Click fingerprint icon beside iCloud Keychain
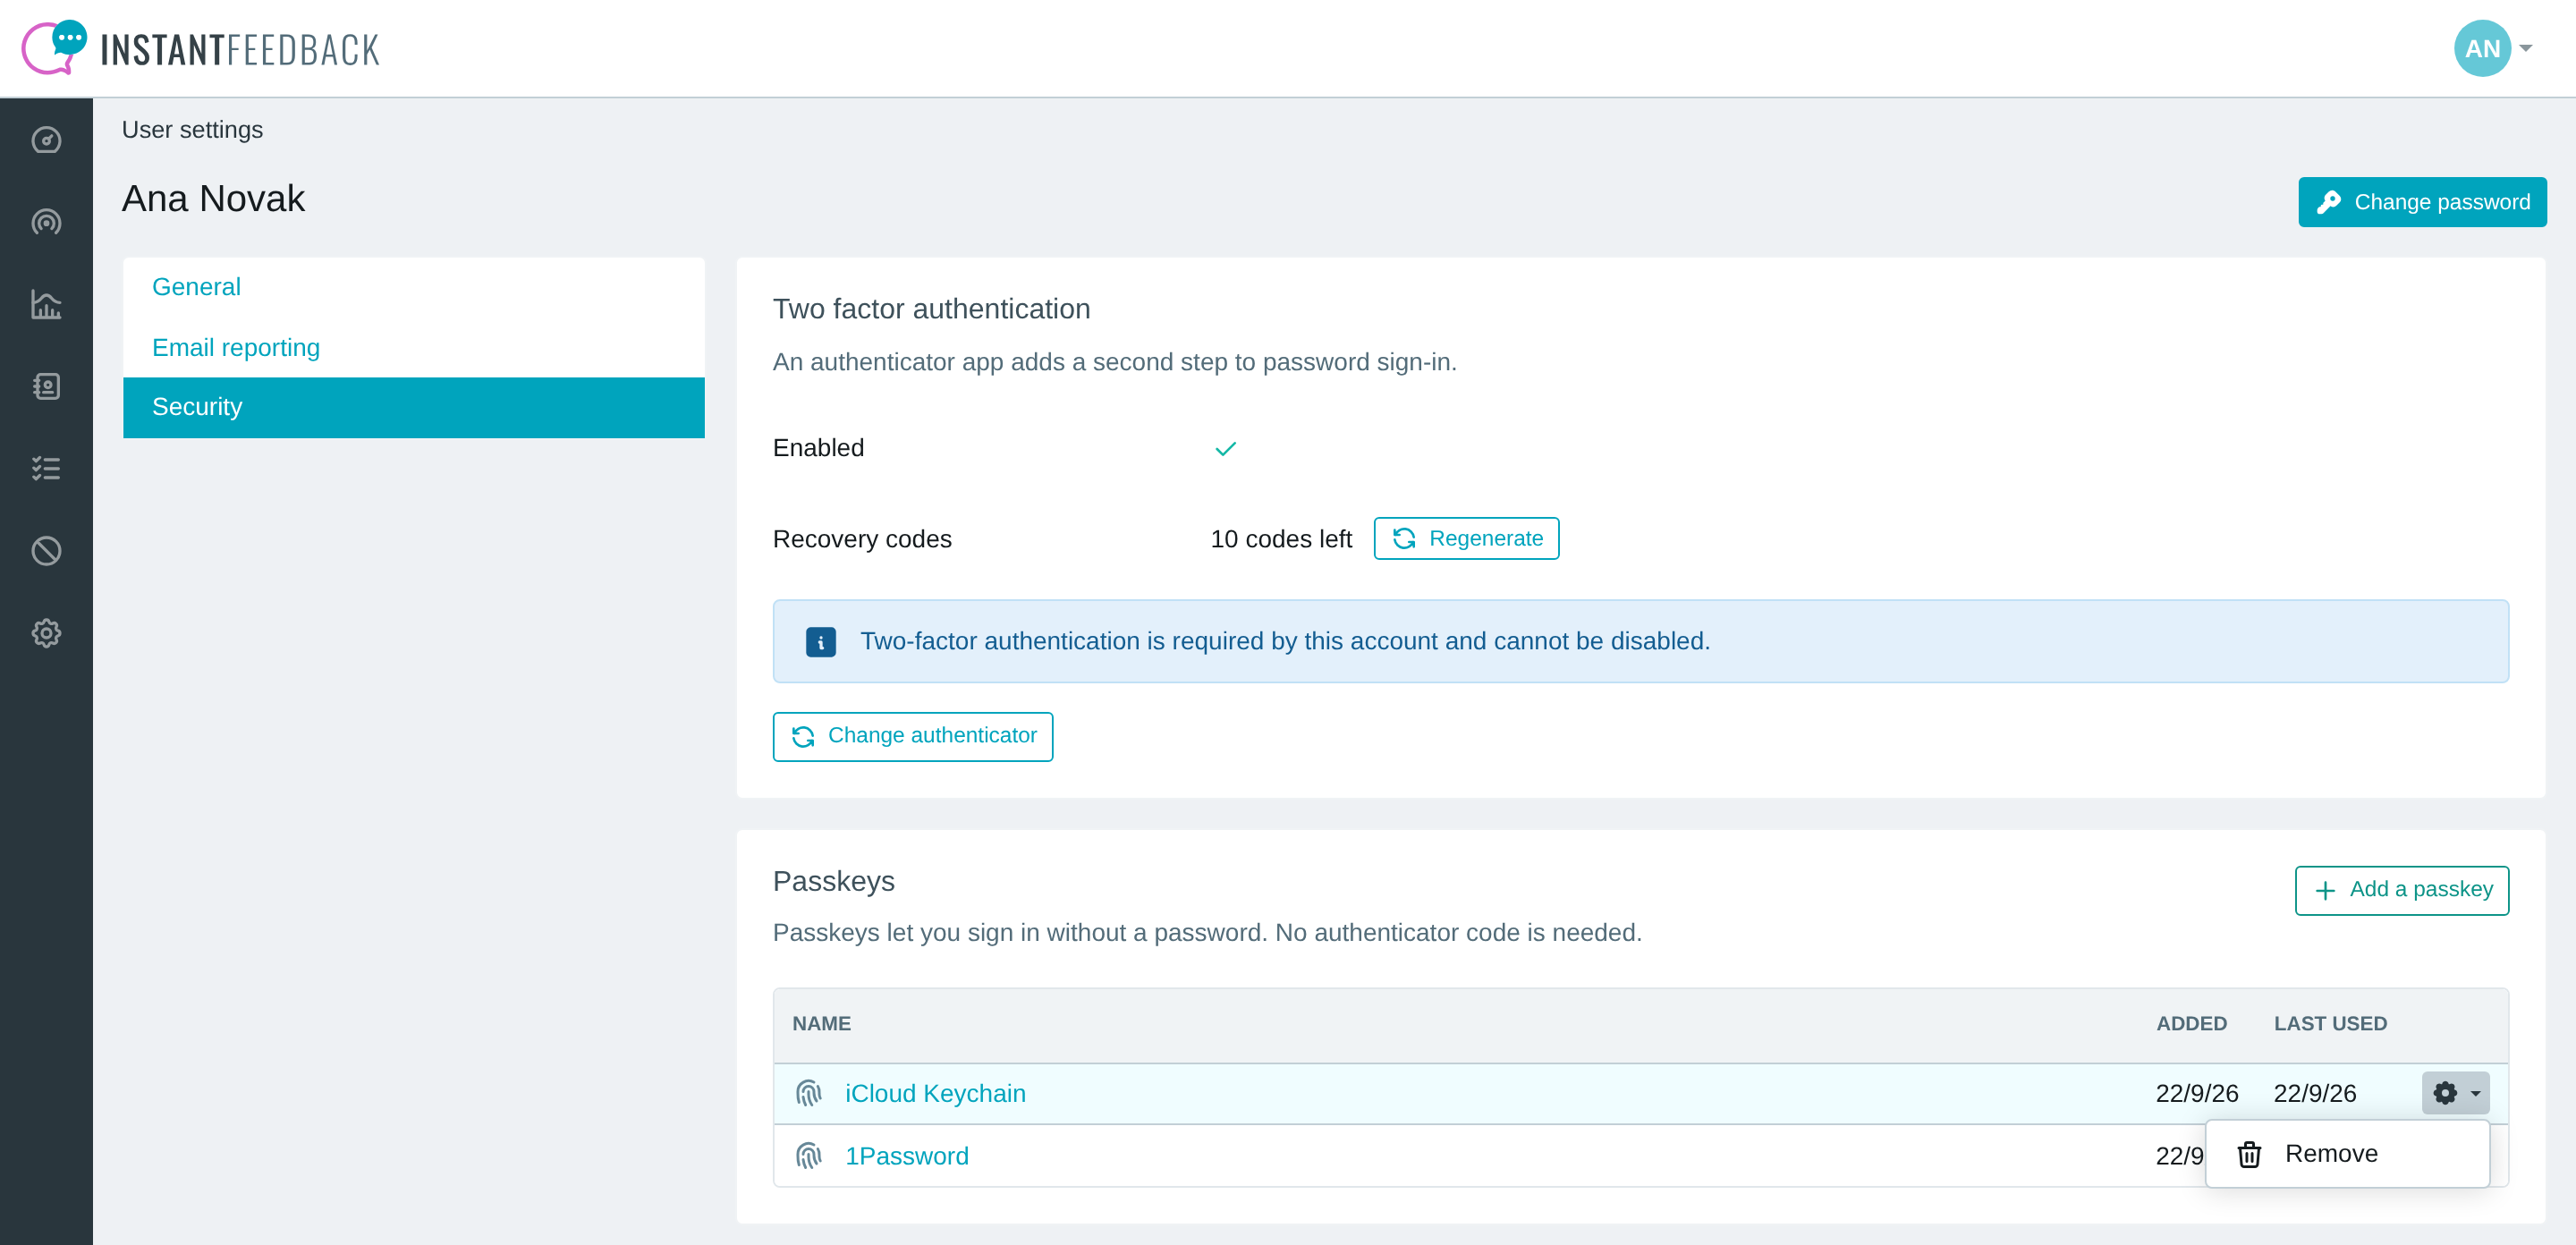 point(808,1093)
